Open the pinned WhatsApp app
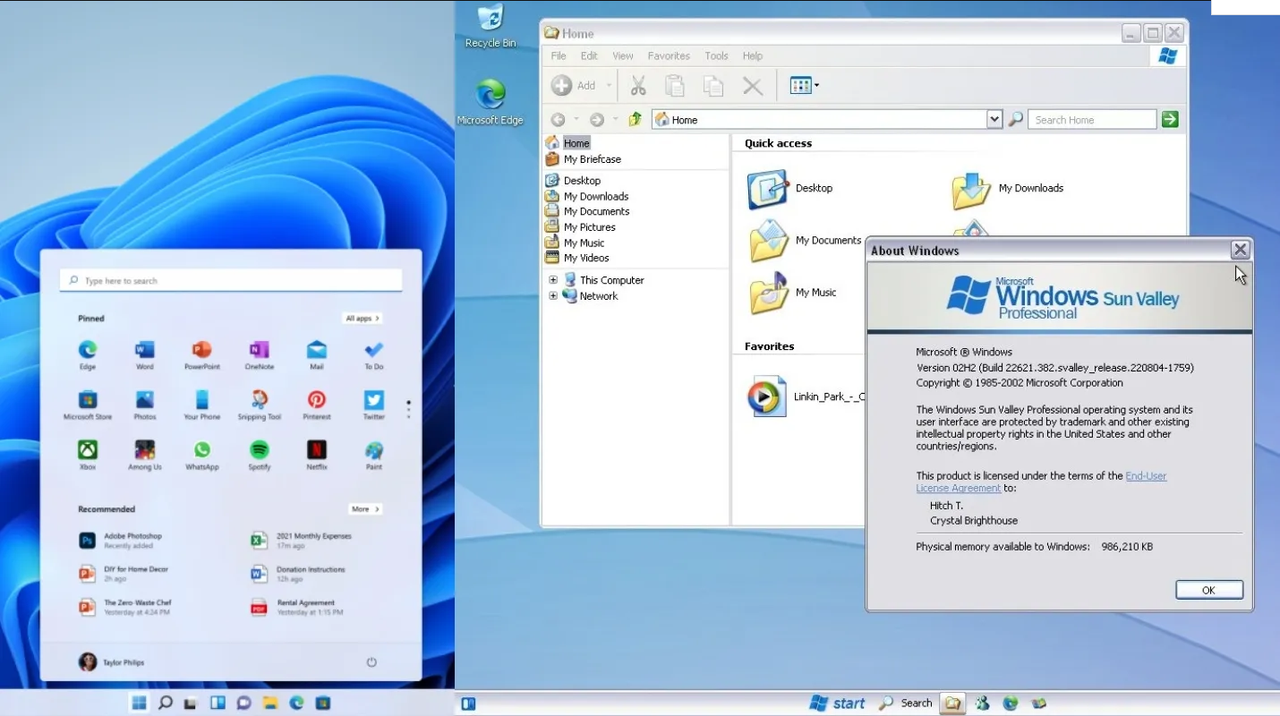 coord(202,454)
